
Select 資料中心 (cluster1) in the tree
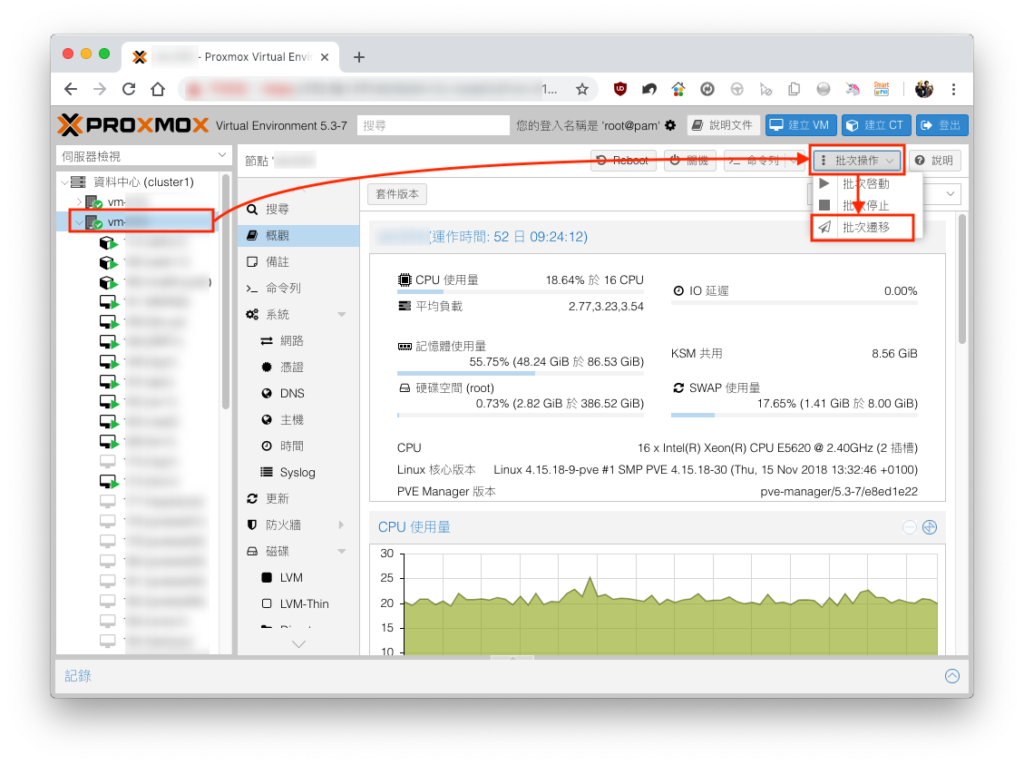tap(144, 182)
